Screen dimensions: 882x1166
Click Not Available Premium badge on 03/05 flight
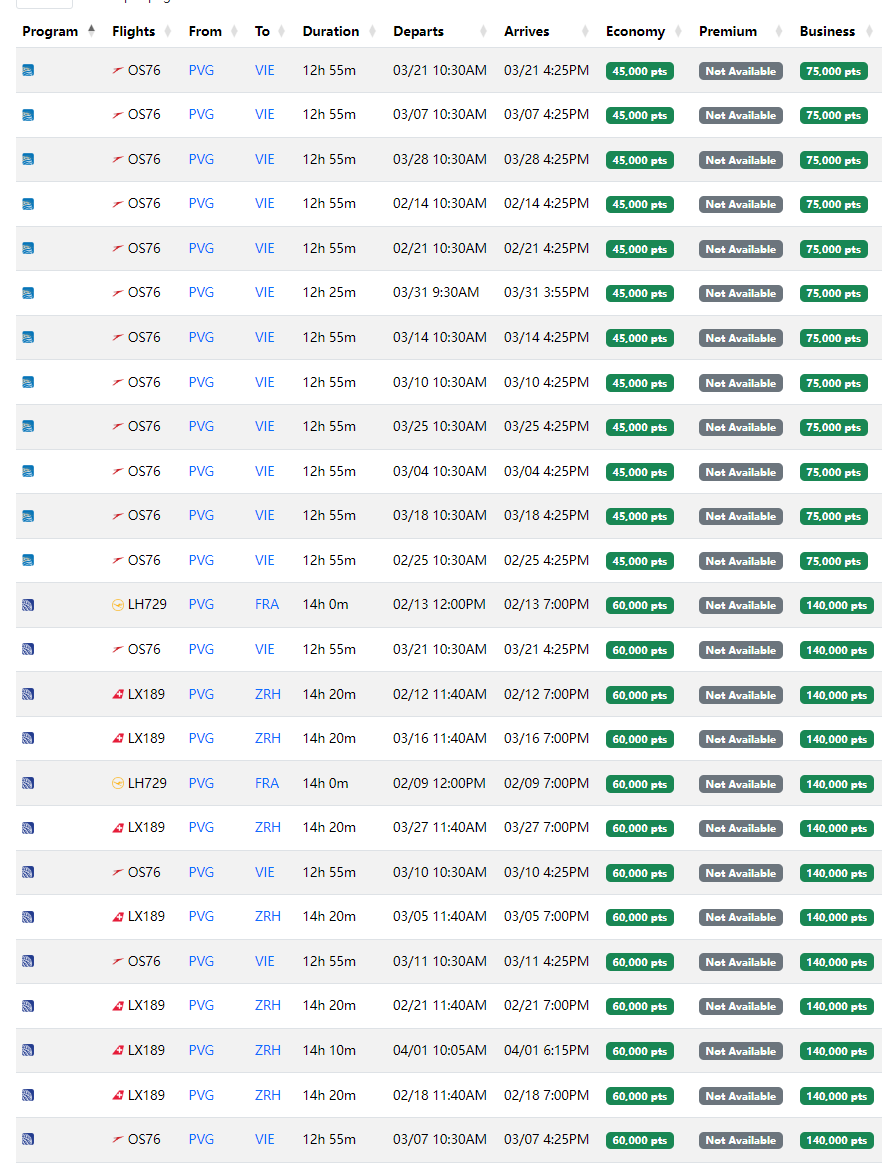tap(740, 917)
